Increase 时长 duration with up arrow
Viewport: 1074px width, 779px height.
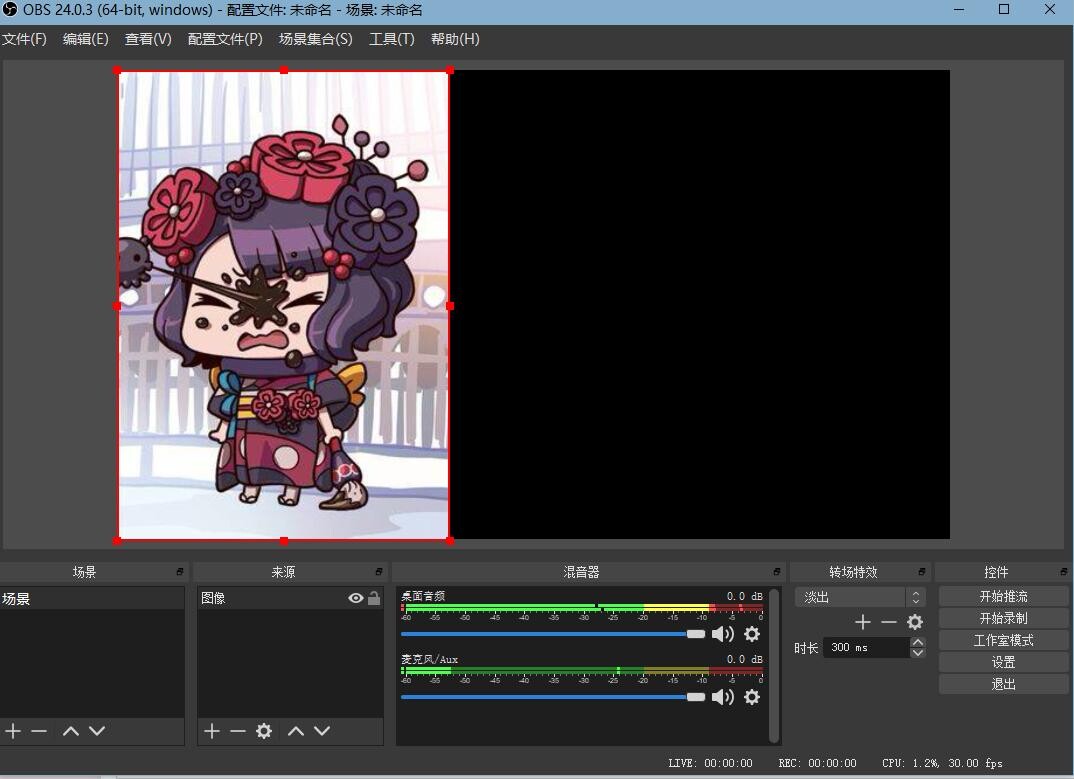pyautogui.click(x=918, y=642)
